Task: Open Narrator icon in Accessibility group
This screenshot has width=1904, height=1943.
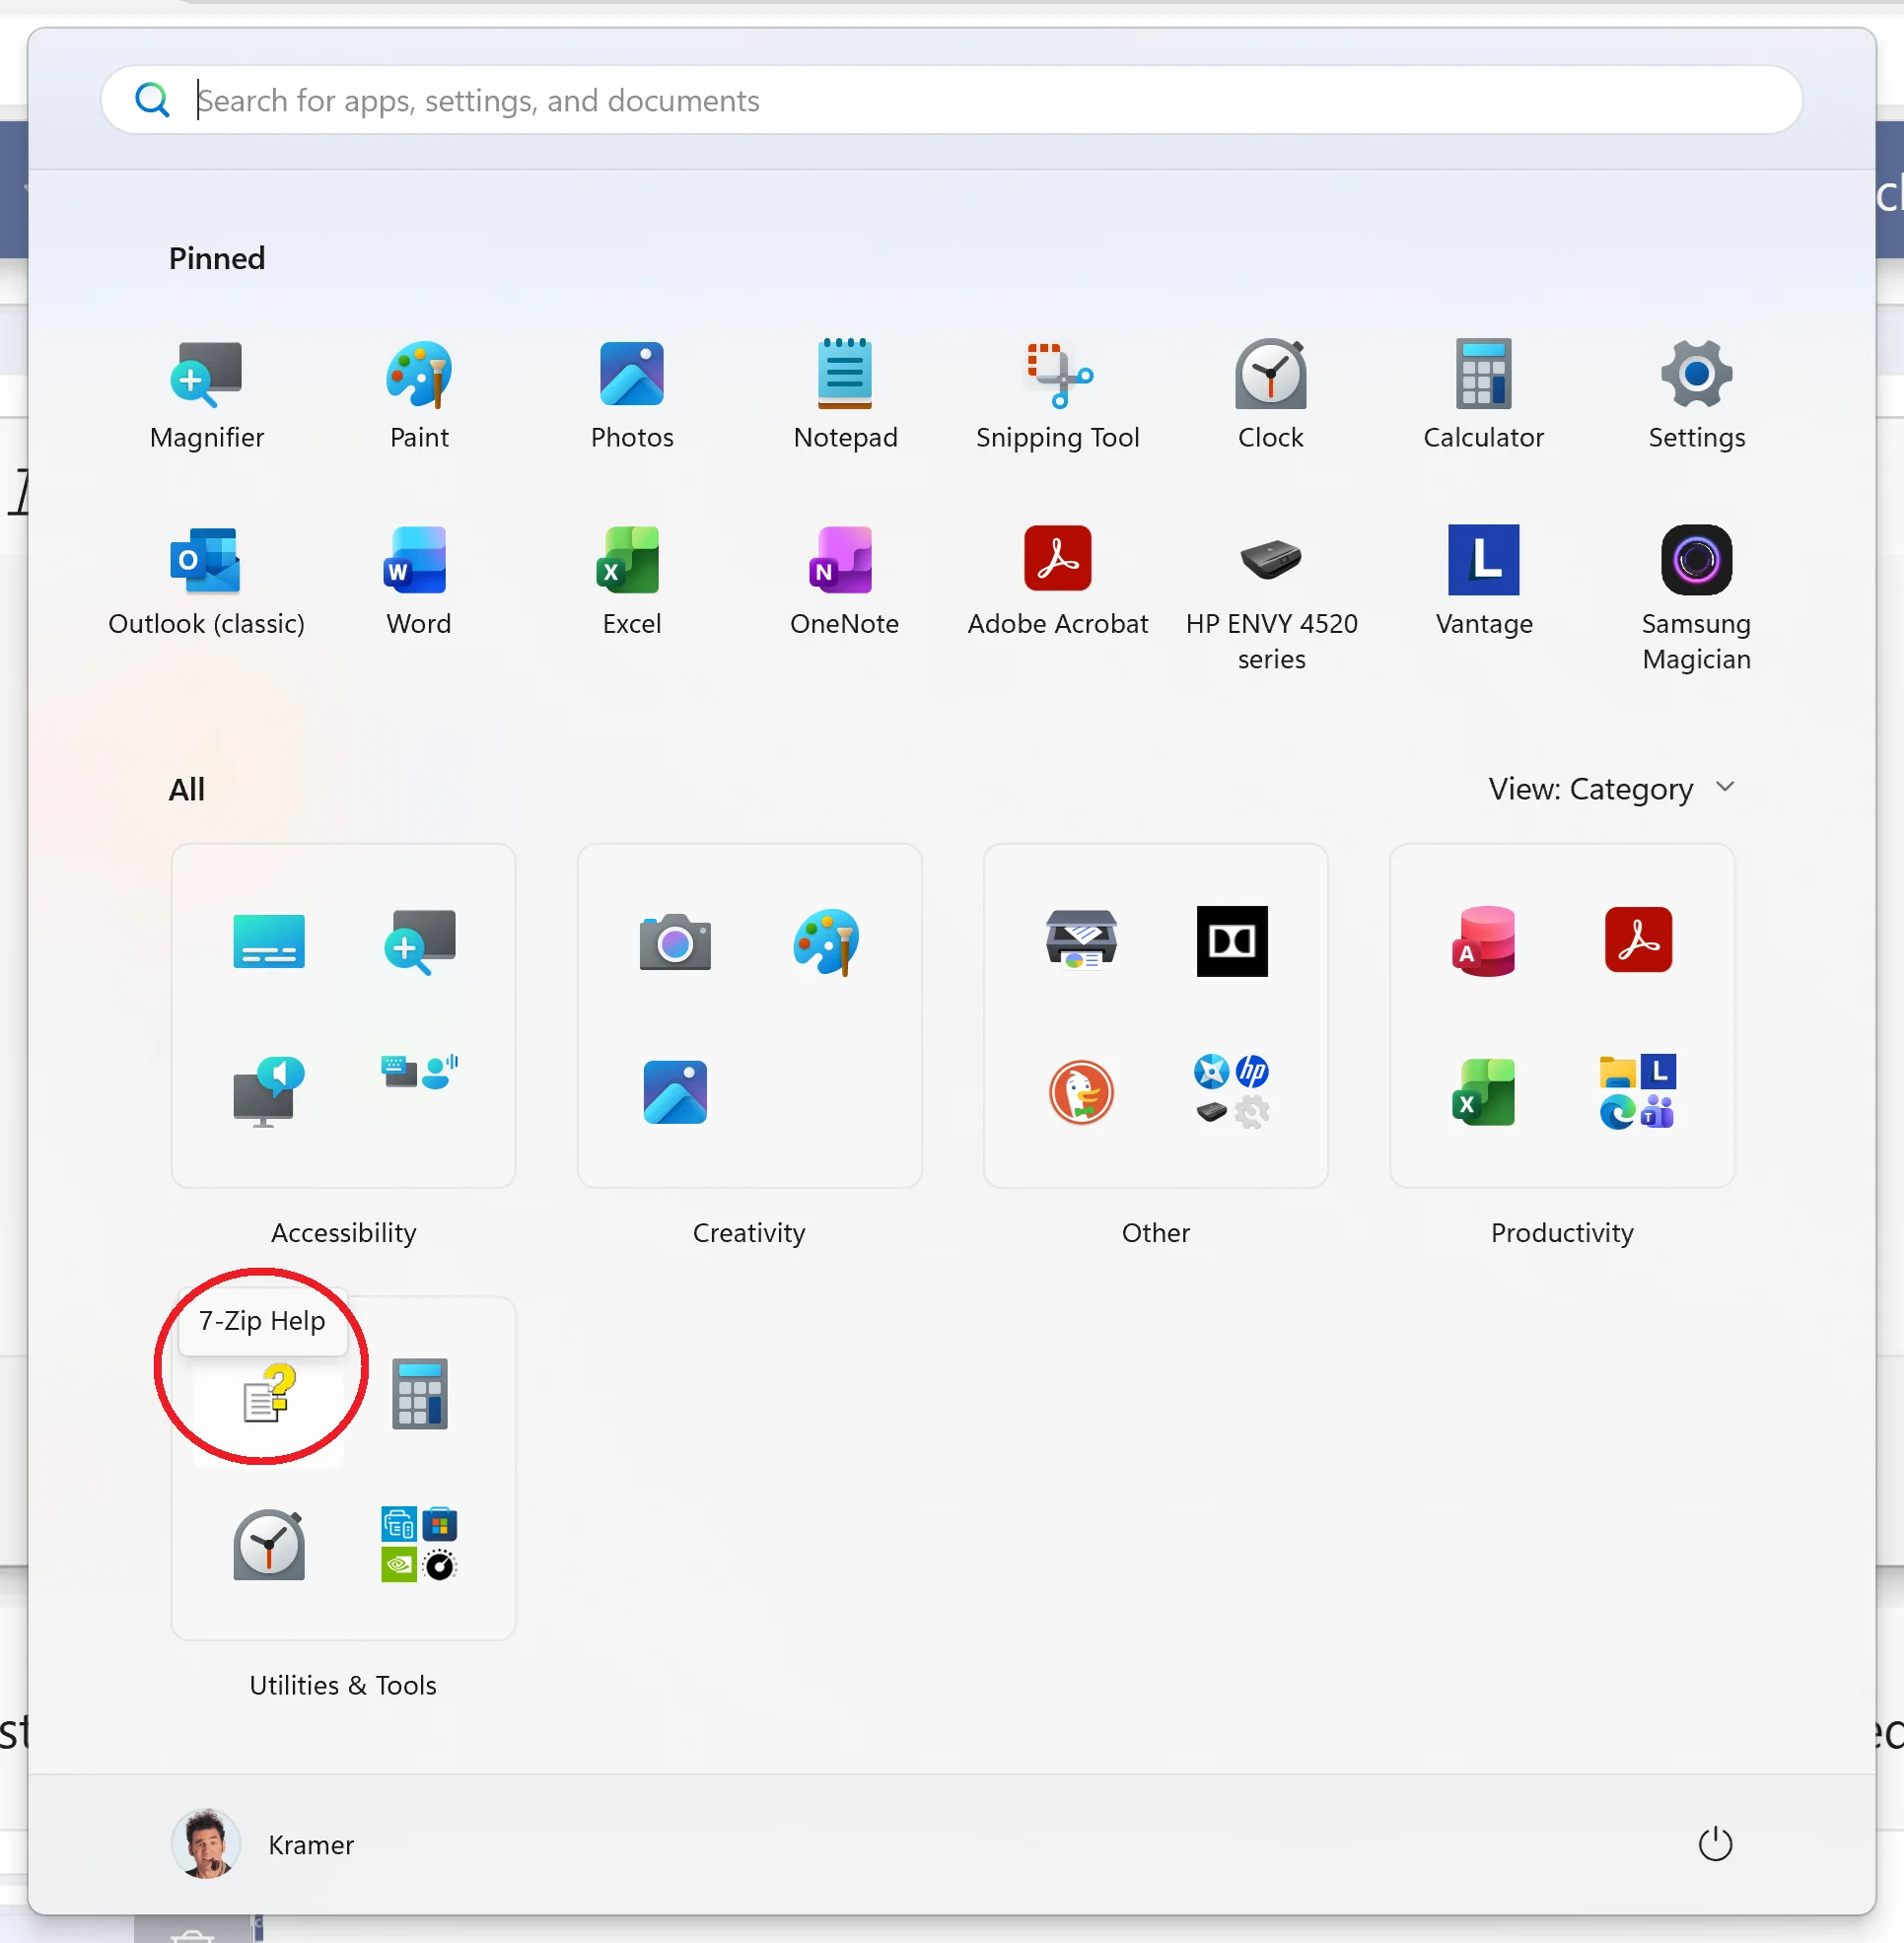Action: (267, 1092)
